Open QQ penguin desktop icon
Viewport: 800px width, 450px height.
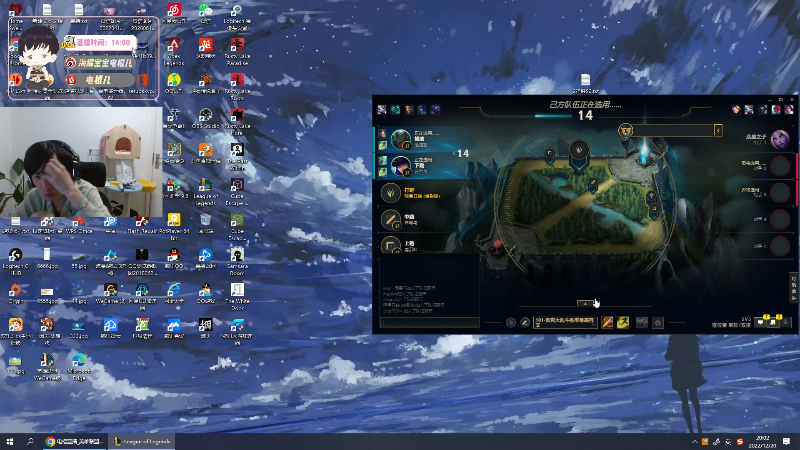point(174,258)
